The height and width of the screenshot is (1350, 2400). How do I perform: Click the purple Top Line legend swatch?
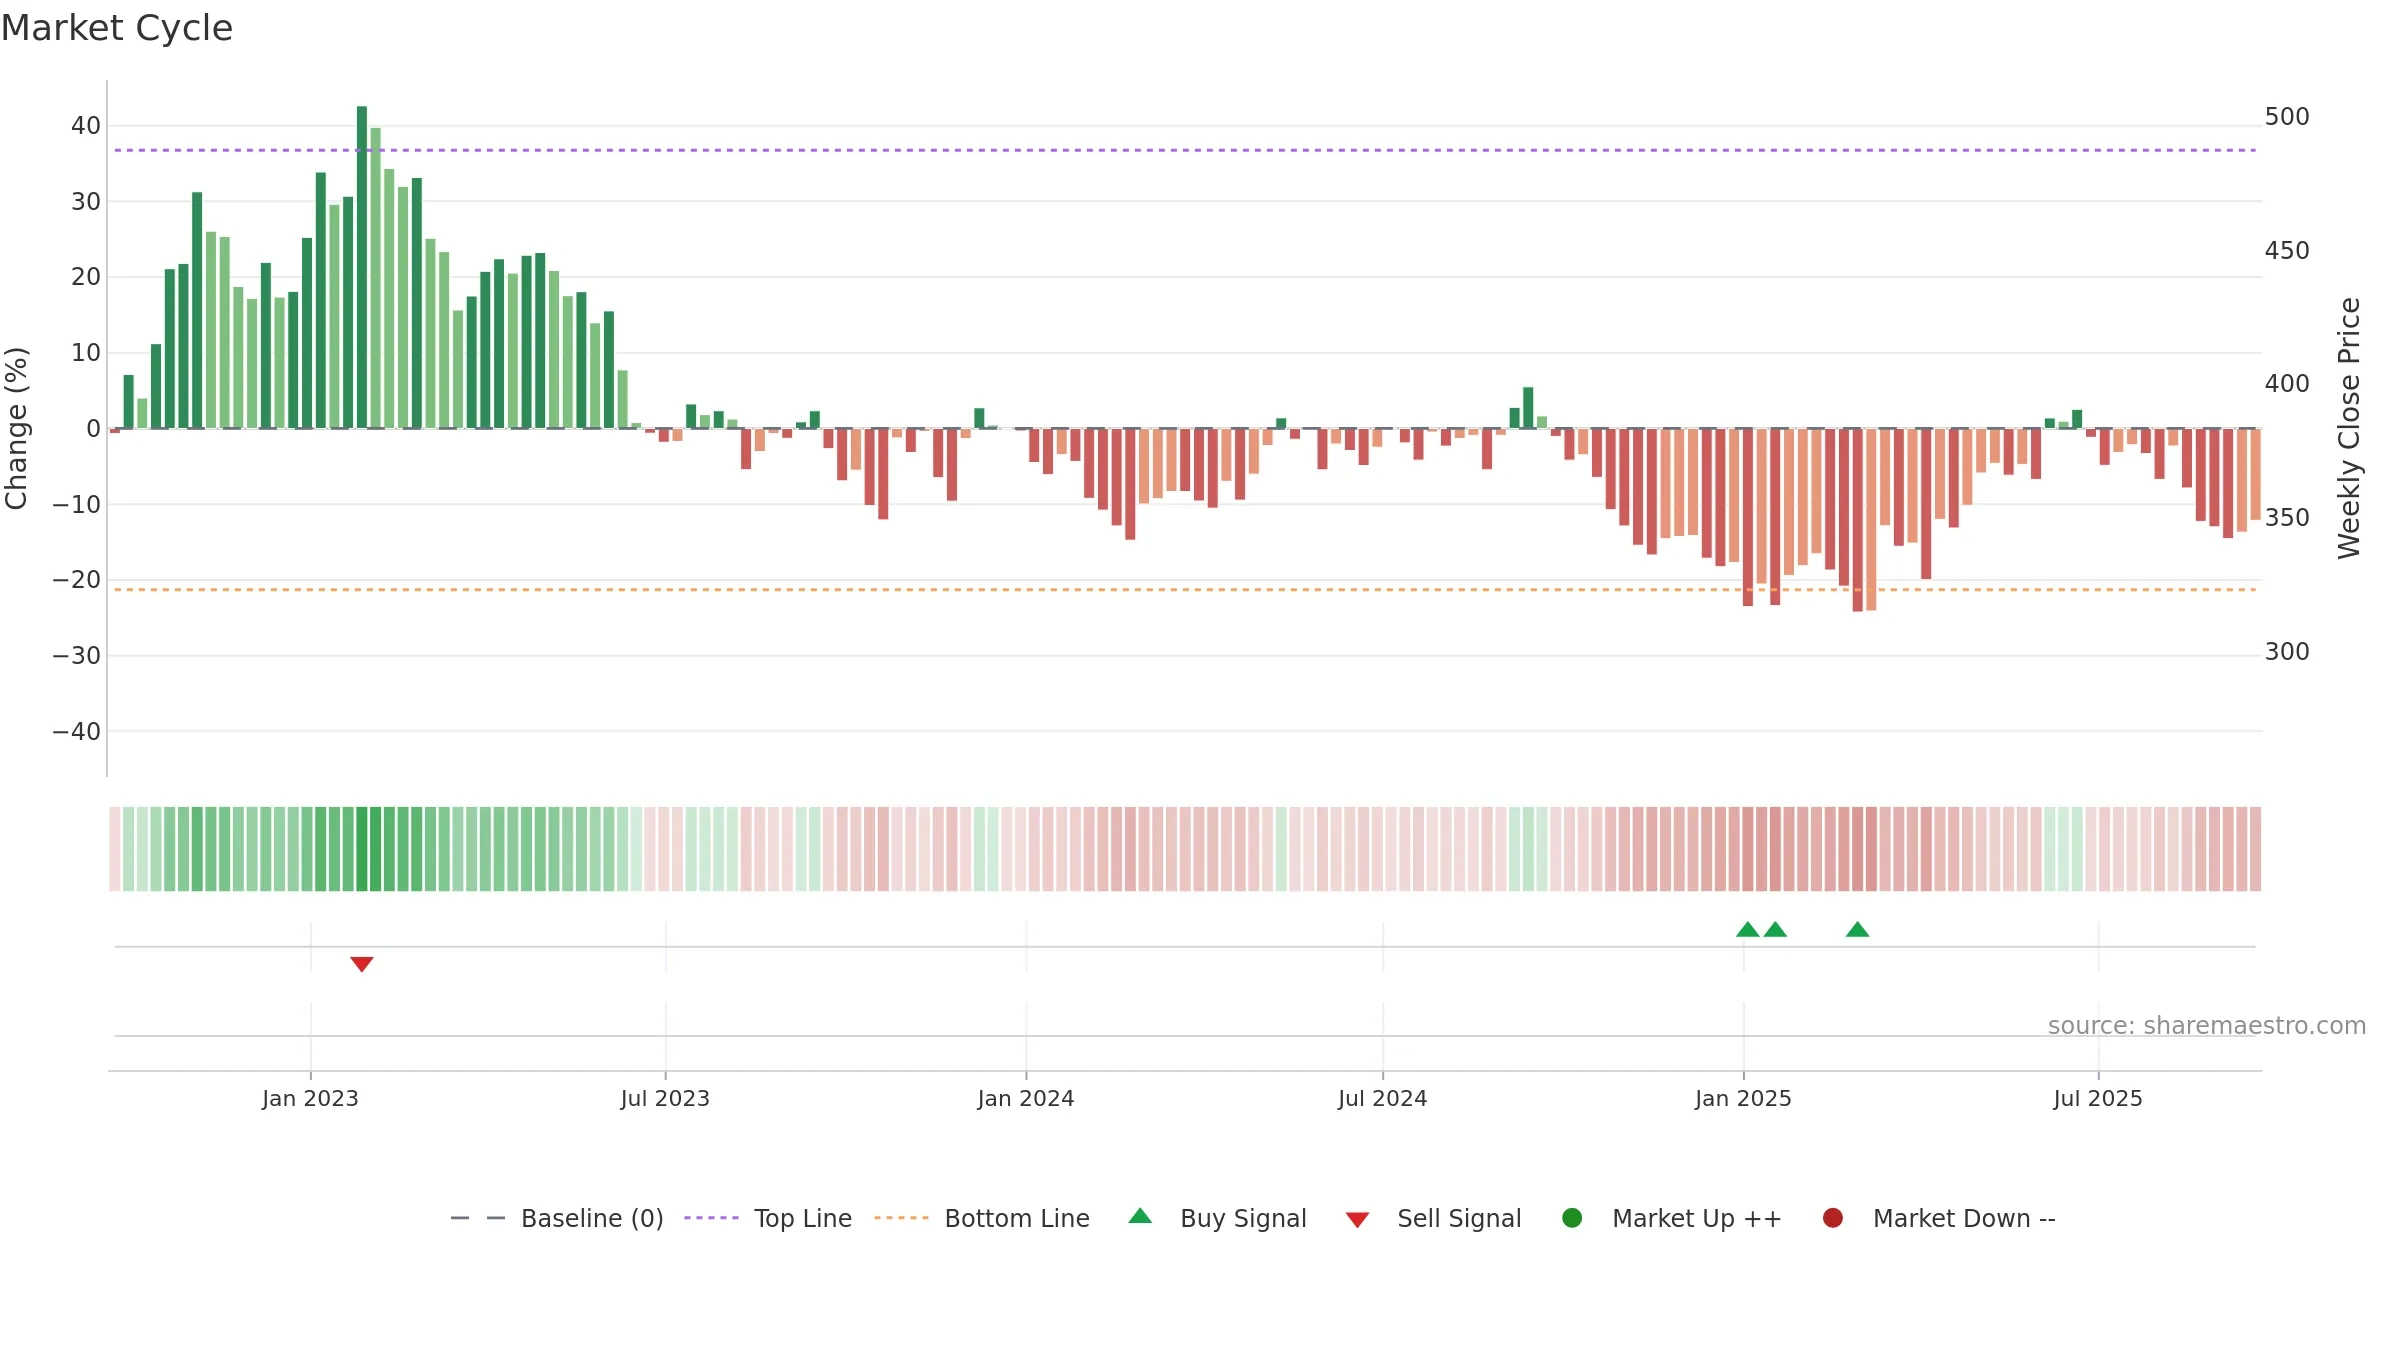(x=711, y=1218)
